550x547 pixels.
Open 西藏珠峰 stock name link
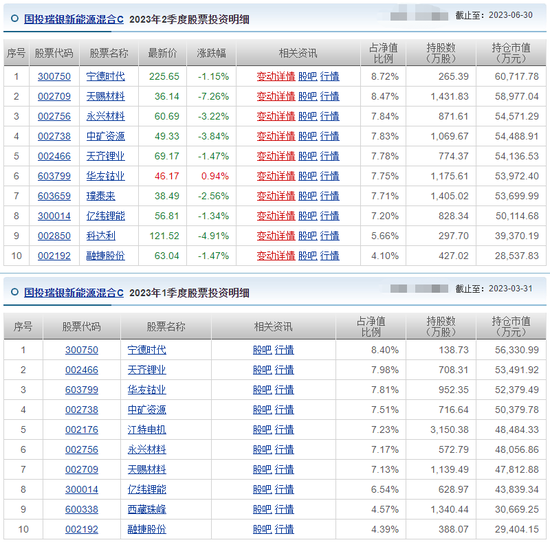[147, 509]
